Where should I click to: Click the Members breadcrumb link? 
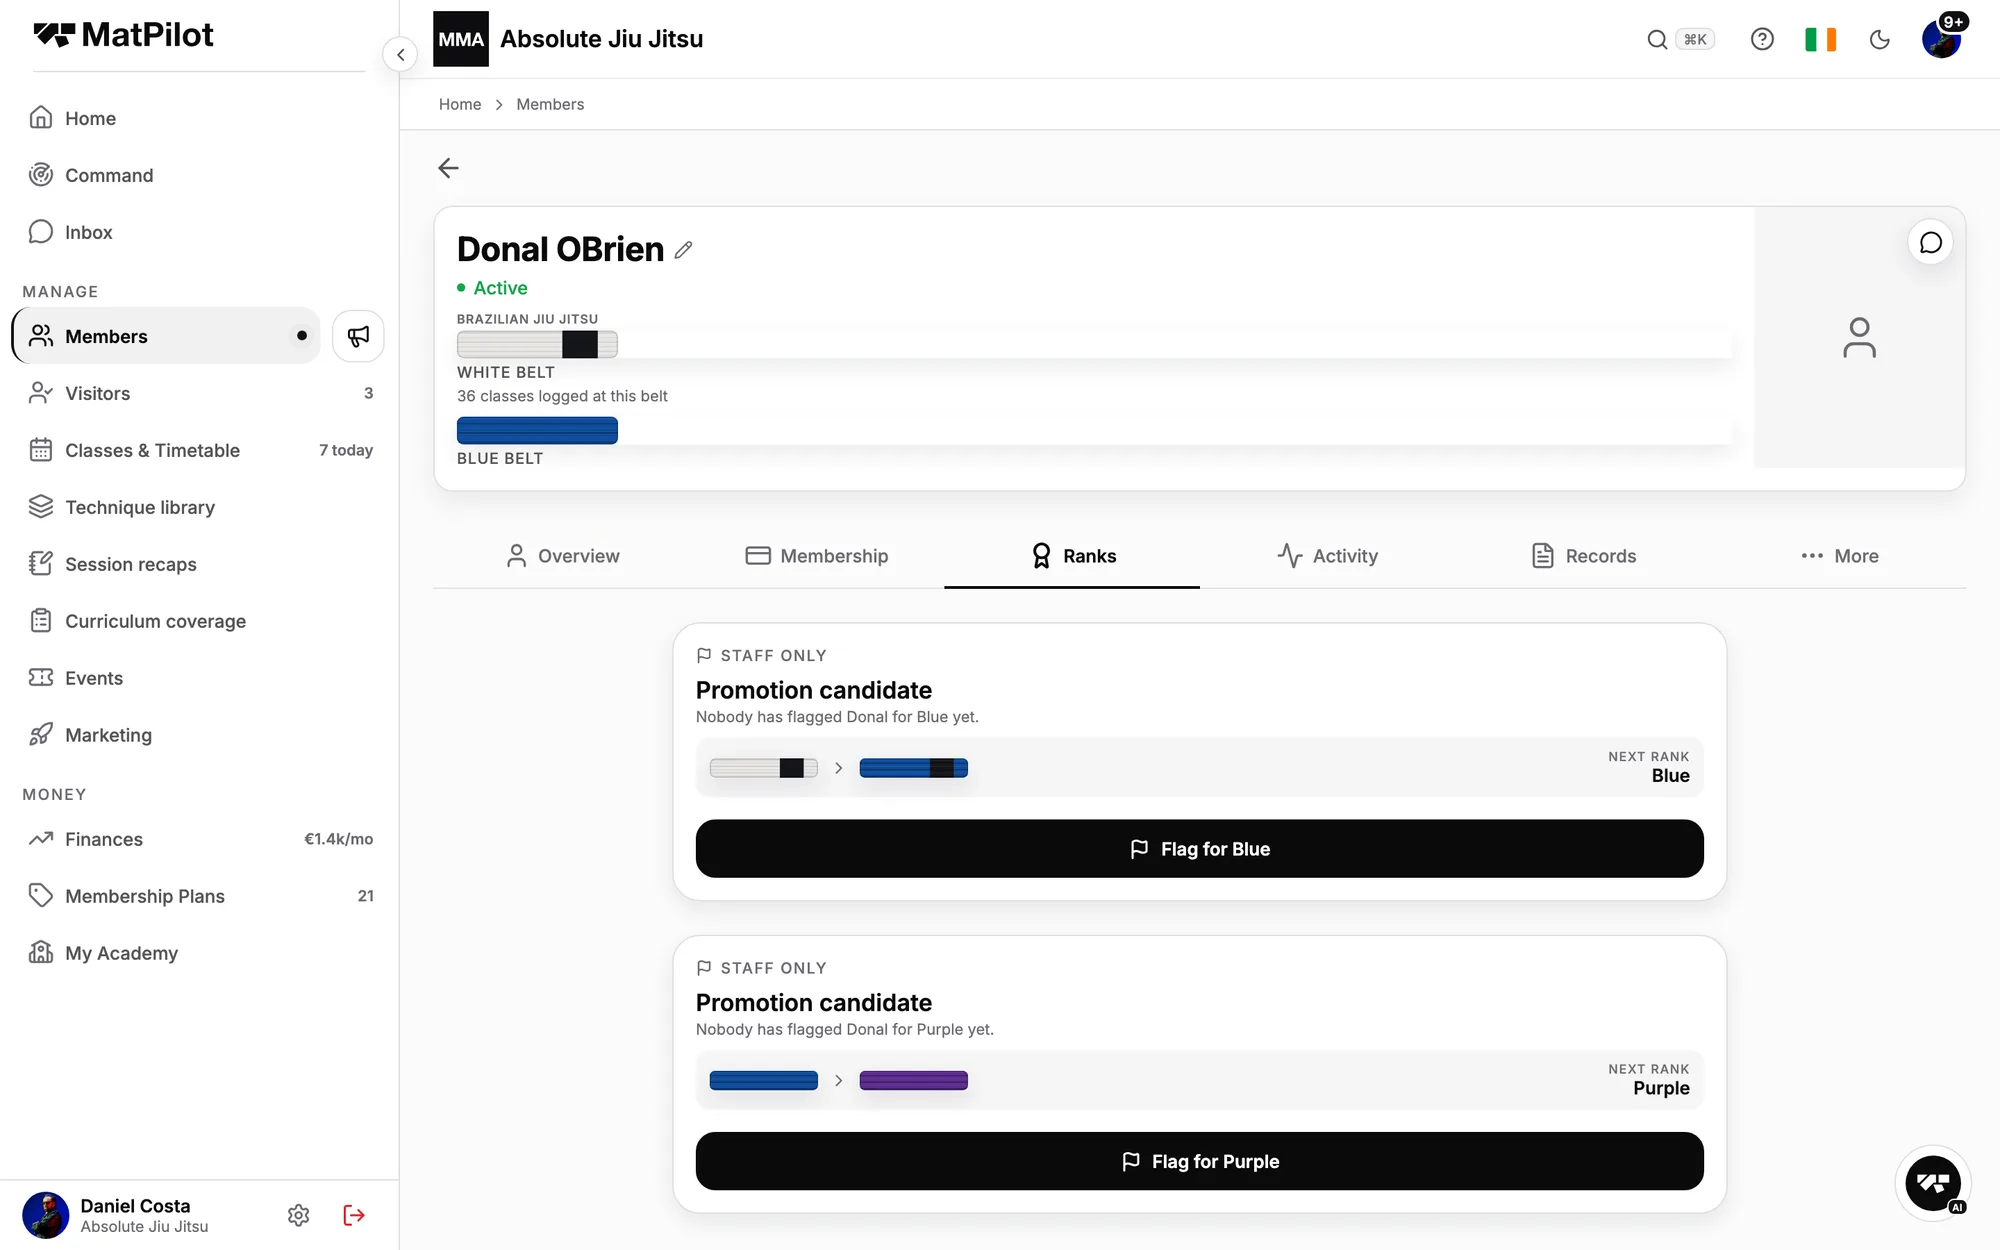[x=550, y=104]
